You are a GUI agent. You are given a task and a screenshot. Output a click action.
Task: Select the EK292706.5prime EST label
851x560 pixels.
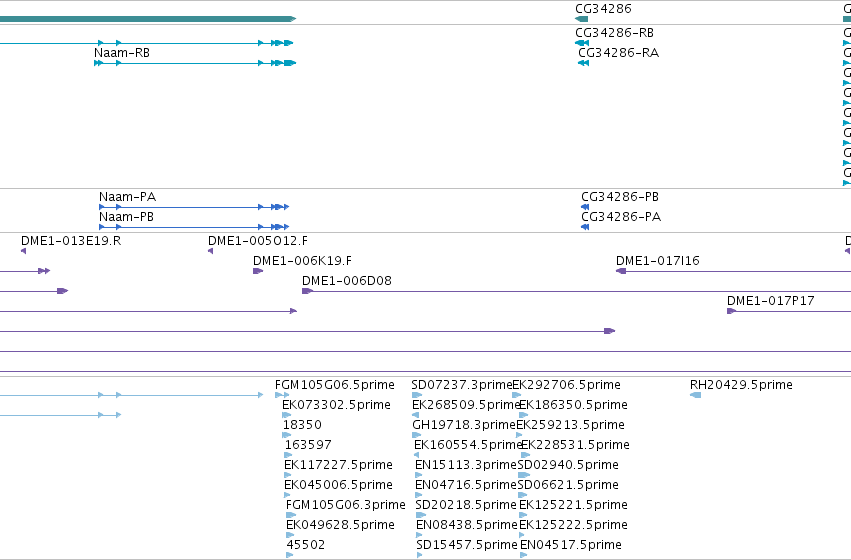tap(567, 385)
